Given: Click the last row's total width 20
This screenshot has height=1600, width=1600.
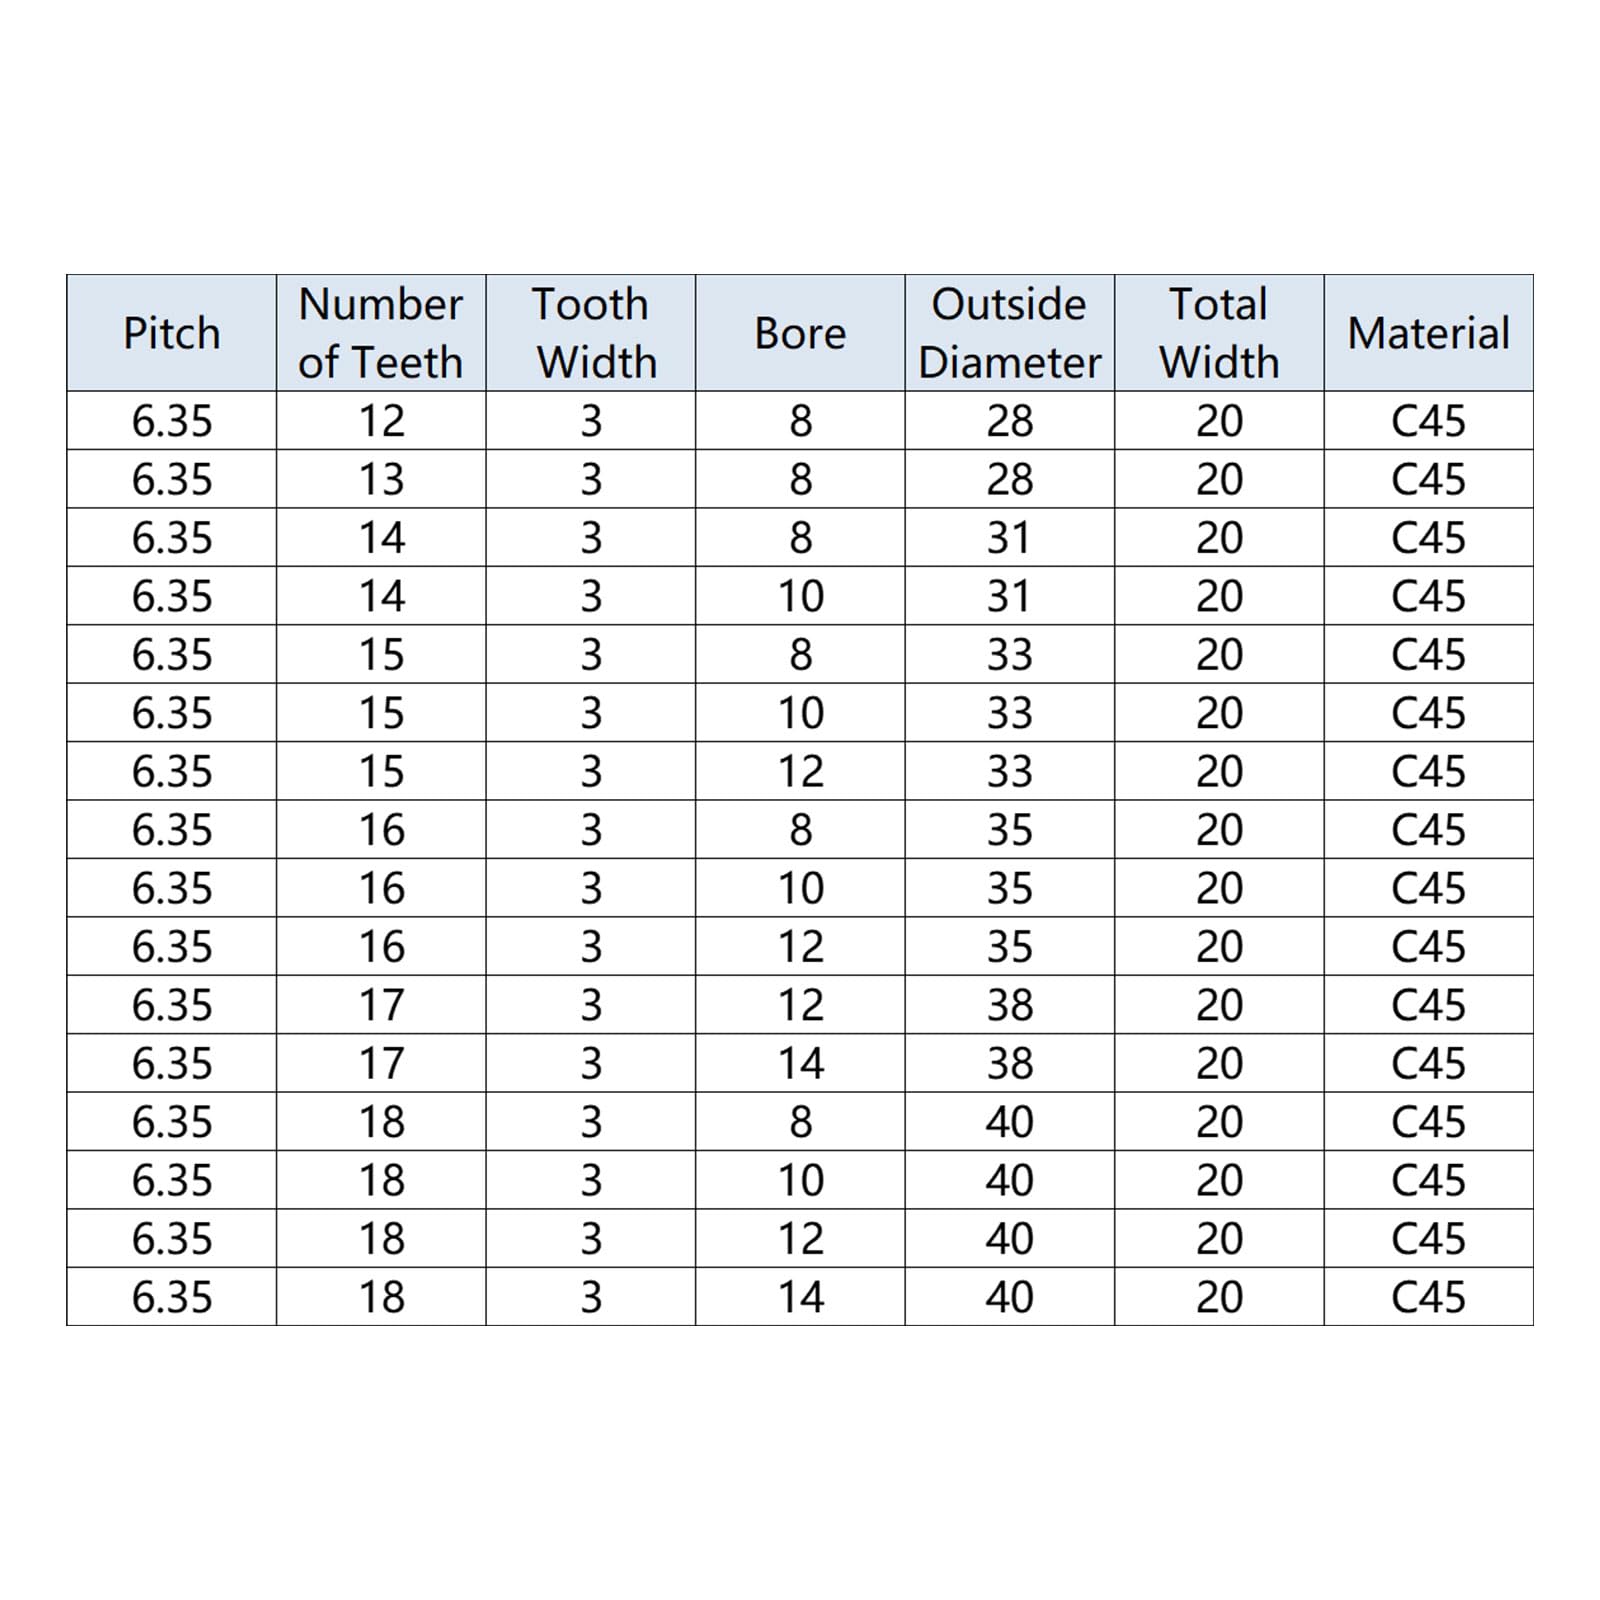Looking at the screenshot, I should pos(1219,1297).
